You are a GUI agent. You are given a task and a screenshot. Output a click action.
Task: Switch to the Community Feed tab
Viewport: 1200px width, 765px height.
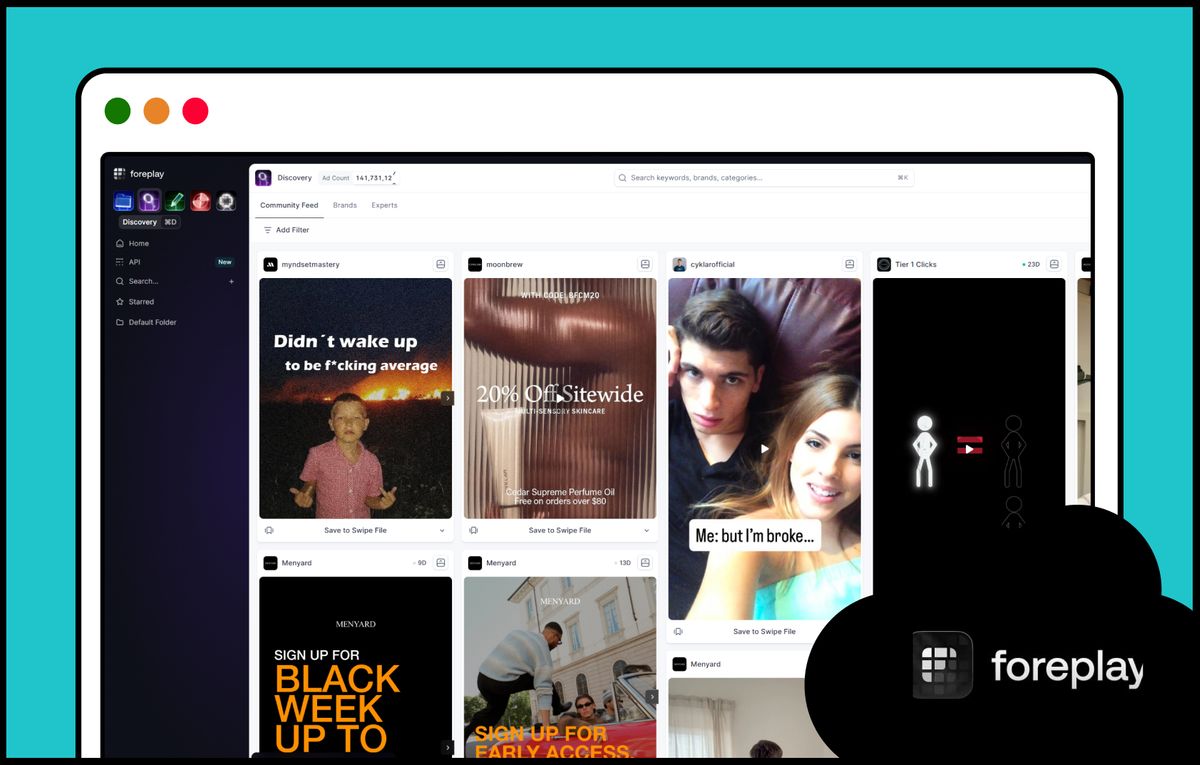(x=289, y=205)
